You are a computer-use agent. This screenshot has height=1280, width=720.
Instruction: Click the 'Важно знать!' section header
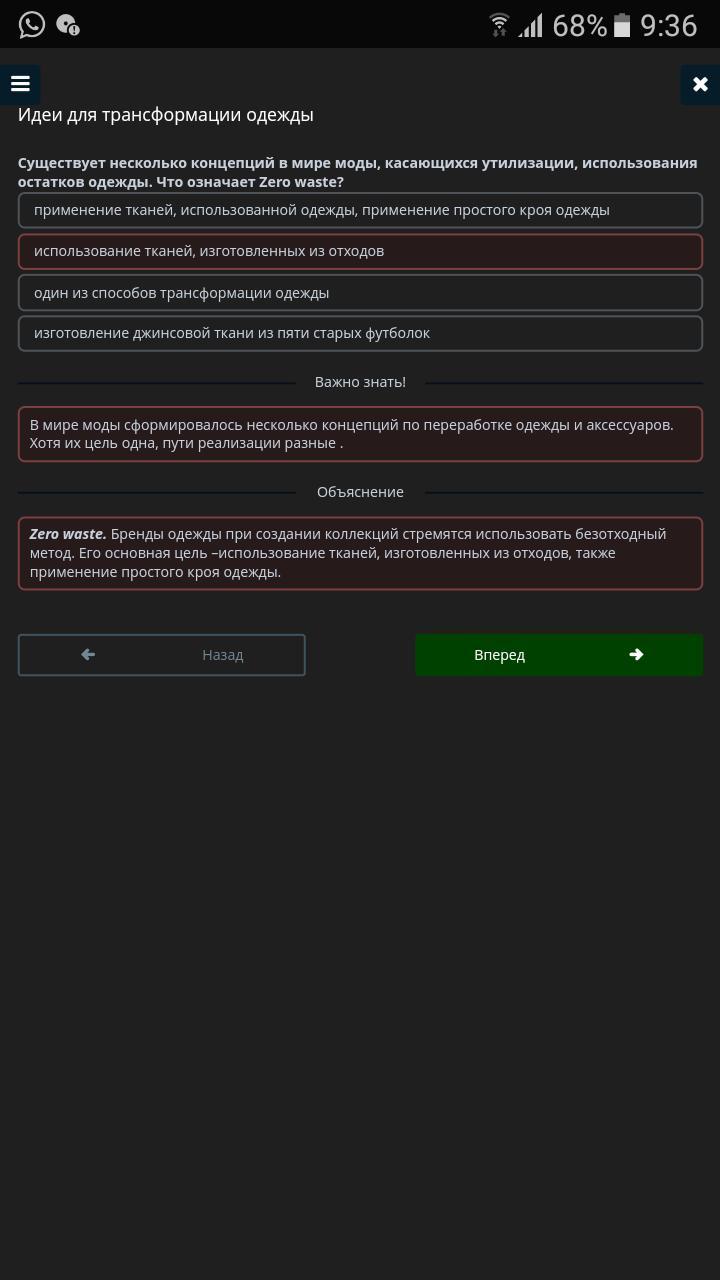(x=360, y=382)
